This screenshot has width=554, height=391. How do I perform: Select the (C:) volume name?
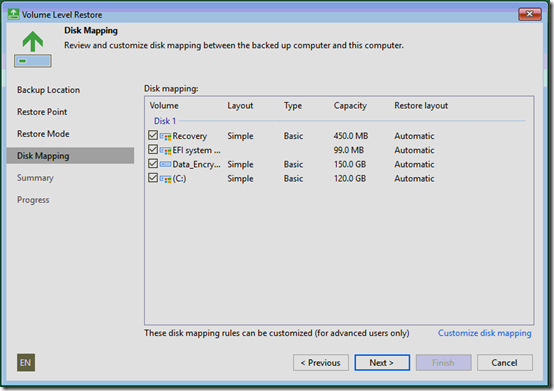click(179, 178)
